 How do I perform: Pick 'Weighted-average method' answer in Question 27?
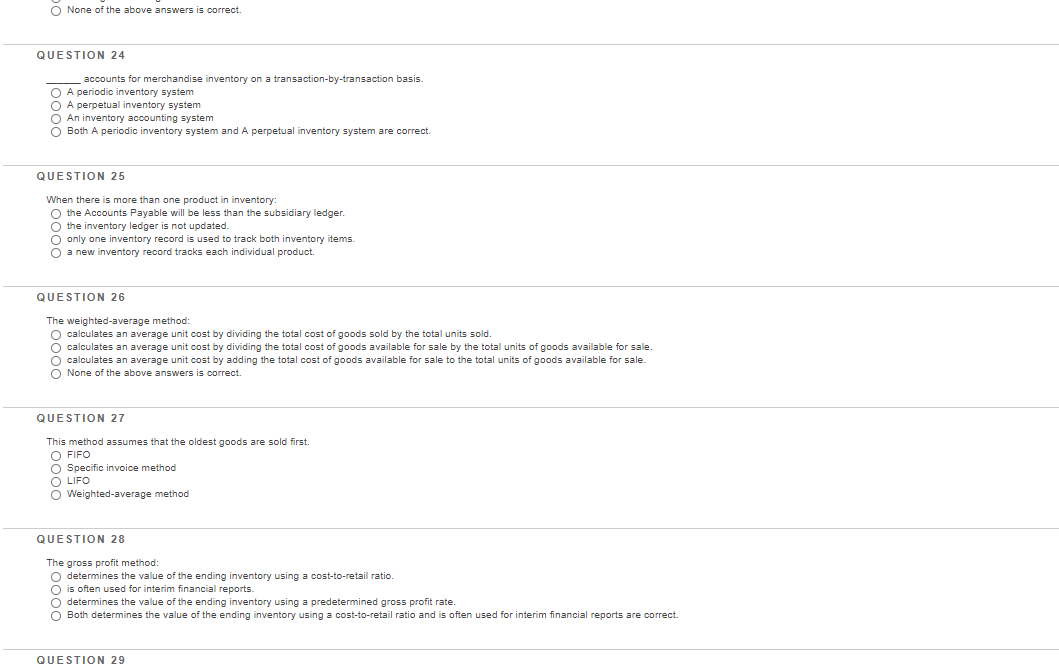coord(56,494)
